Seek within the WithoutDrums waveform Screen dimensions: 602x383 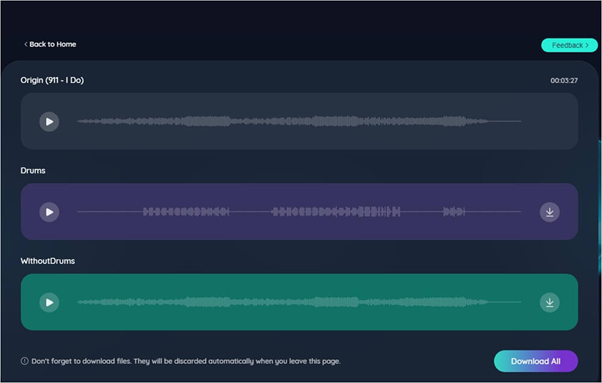coord(299,302)
